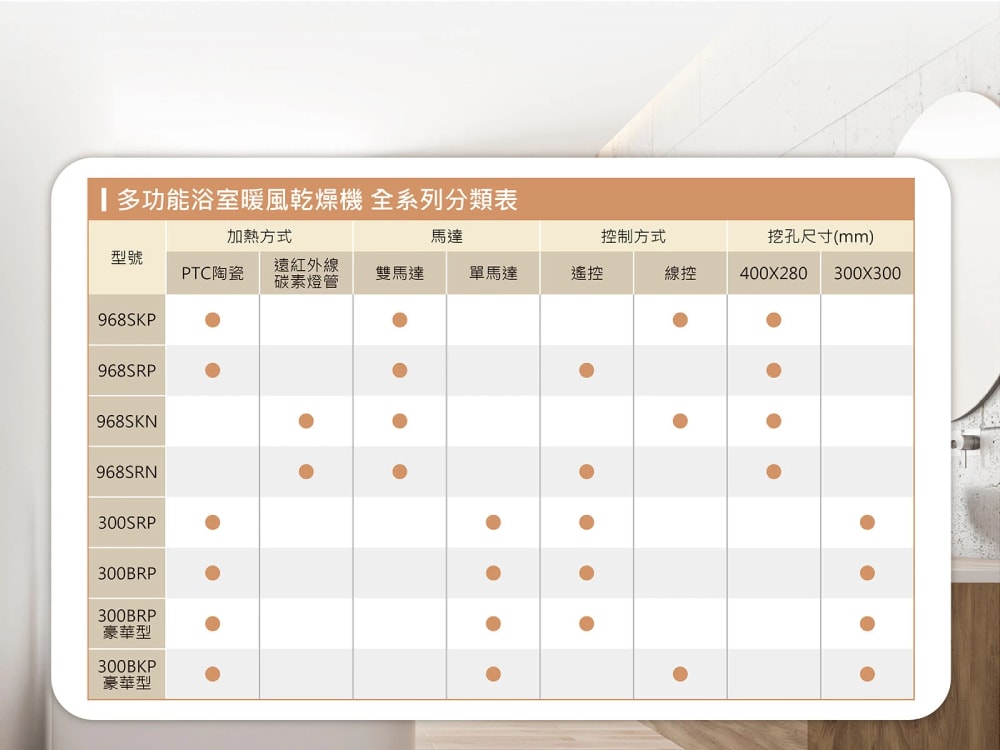1000x750 pixels.
Task: Click the 雙馬達 dot in row 968SRN
Action: click(x=399, y=471)
